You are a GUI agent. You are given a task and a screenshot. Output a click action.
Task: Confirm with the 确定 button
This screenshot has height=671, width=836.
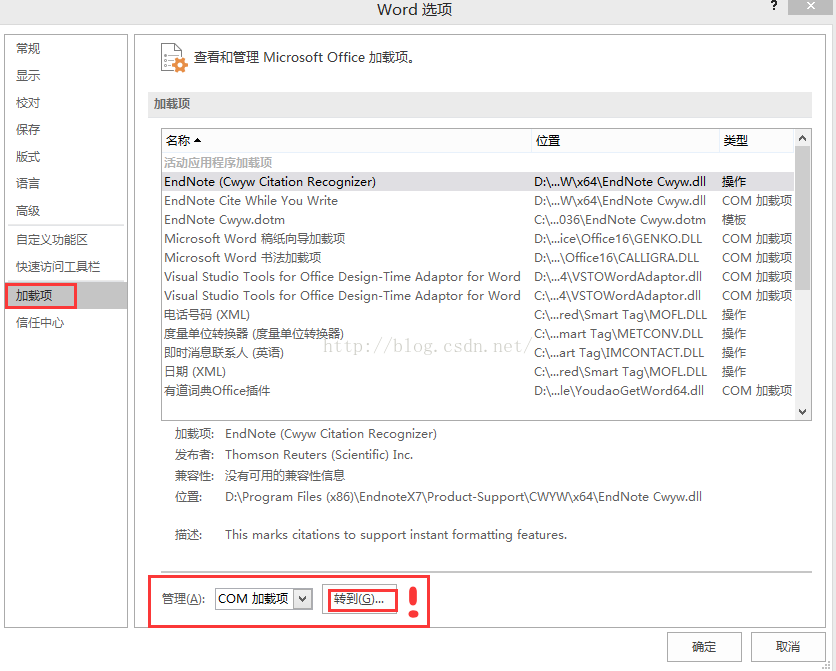pyautogui.click(x=704, y=646)
